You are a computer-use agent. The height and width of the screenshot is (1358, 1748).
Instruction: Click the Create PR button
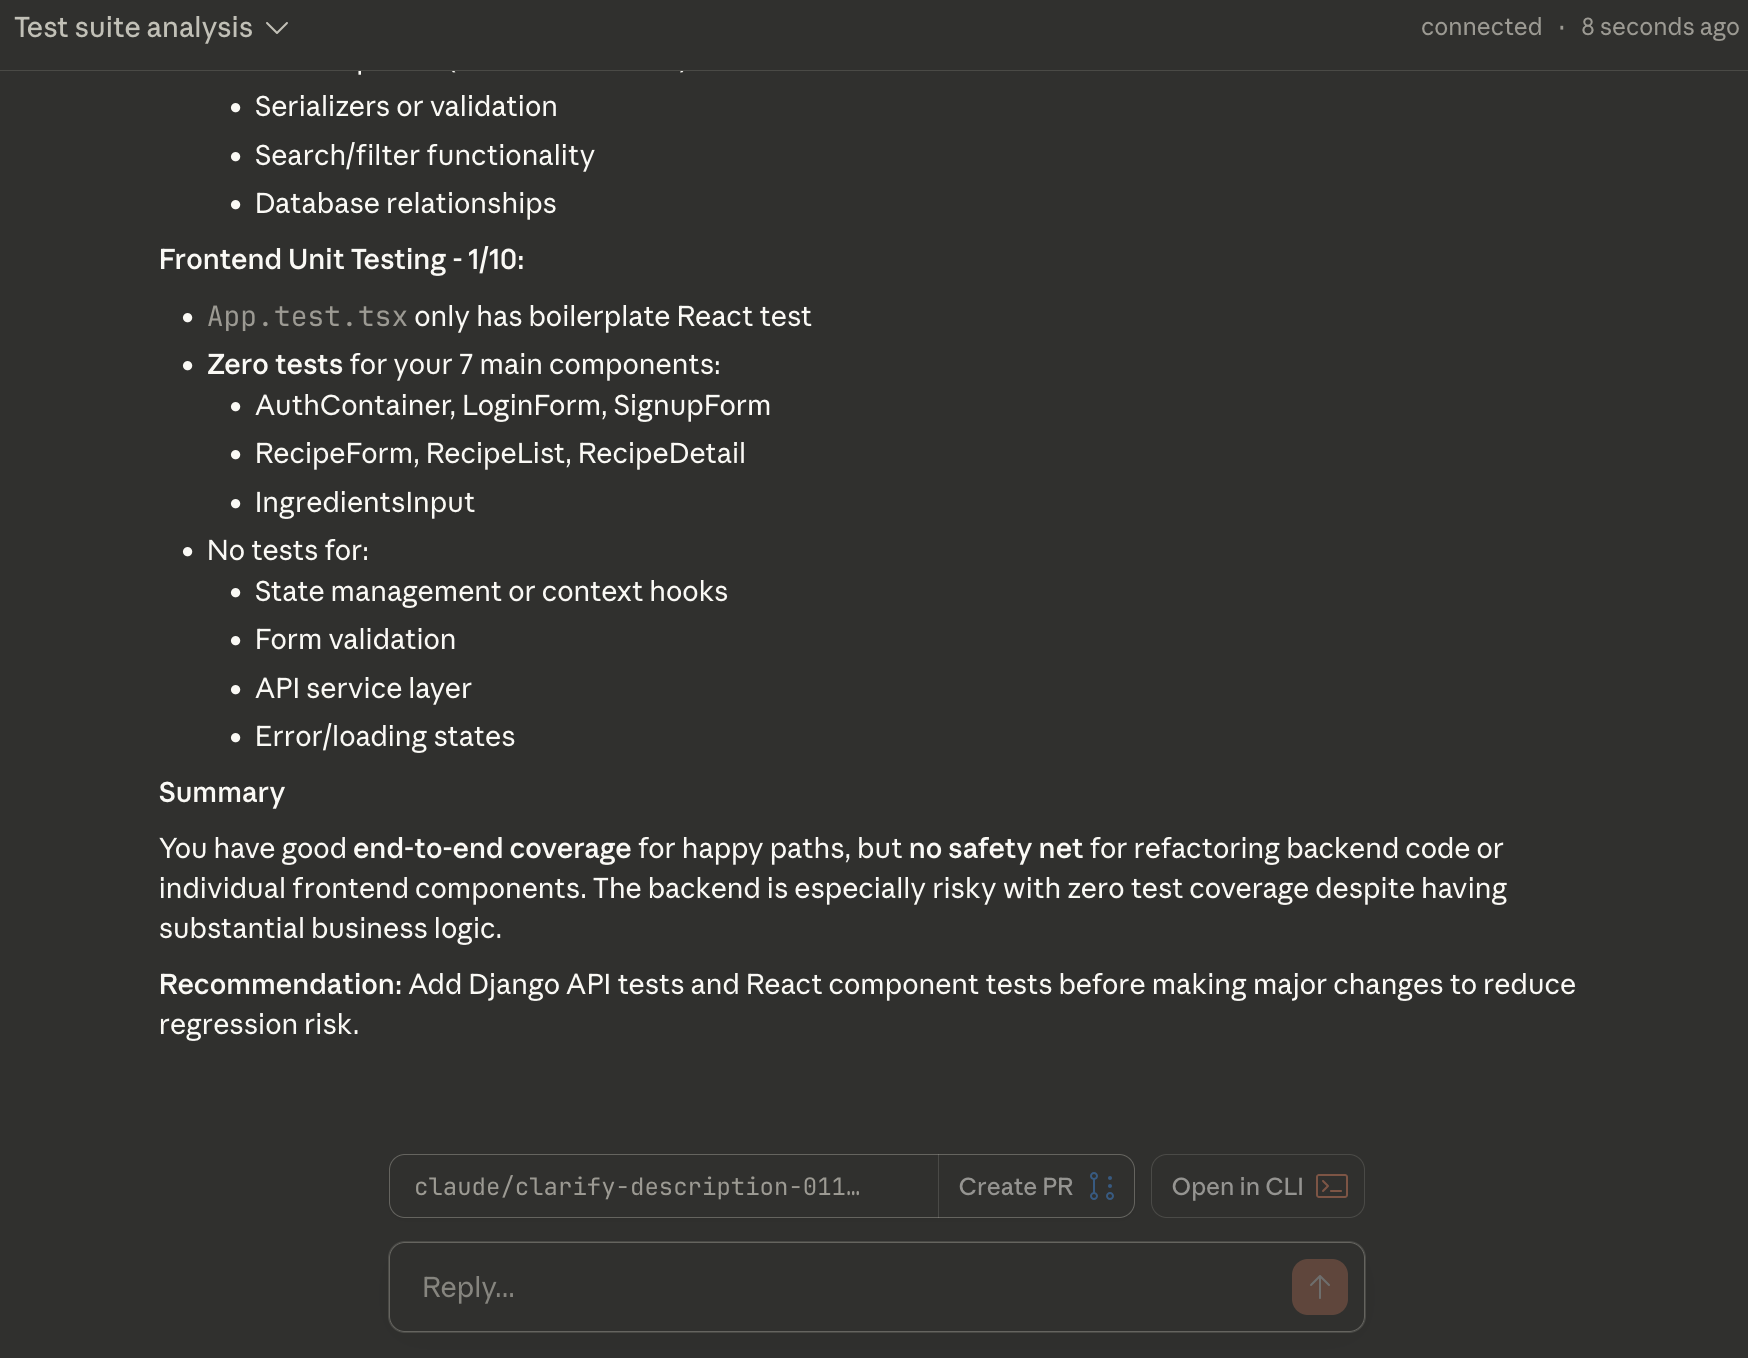(x=1014, y=1186)
